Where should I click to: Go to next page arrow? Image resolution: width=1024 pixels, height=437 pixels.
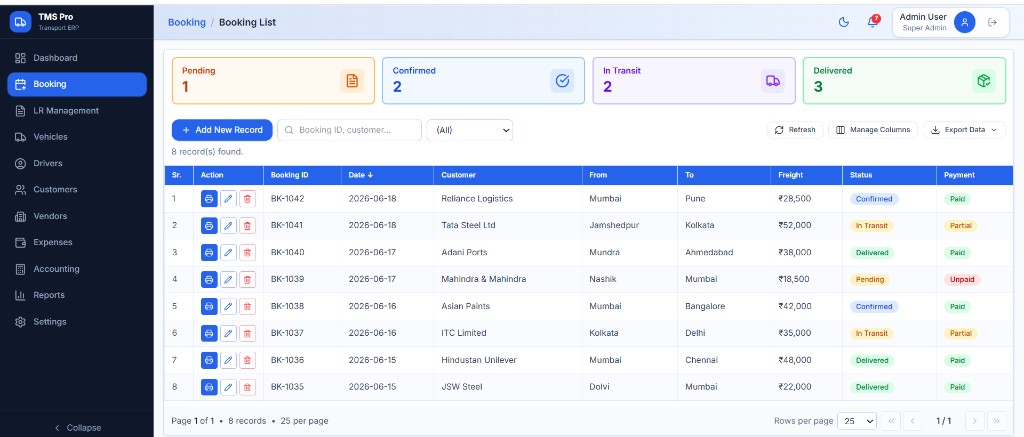(x=974, y=421)
